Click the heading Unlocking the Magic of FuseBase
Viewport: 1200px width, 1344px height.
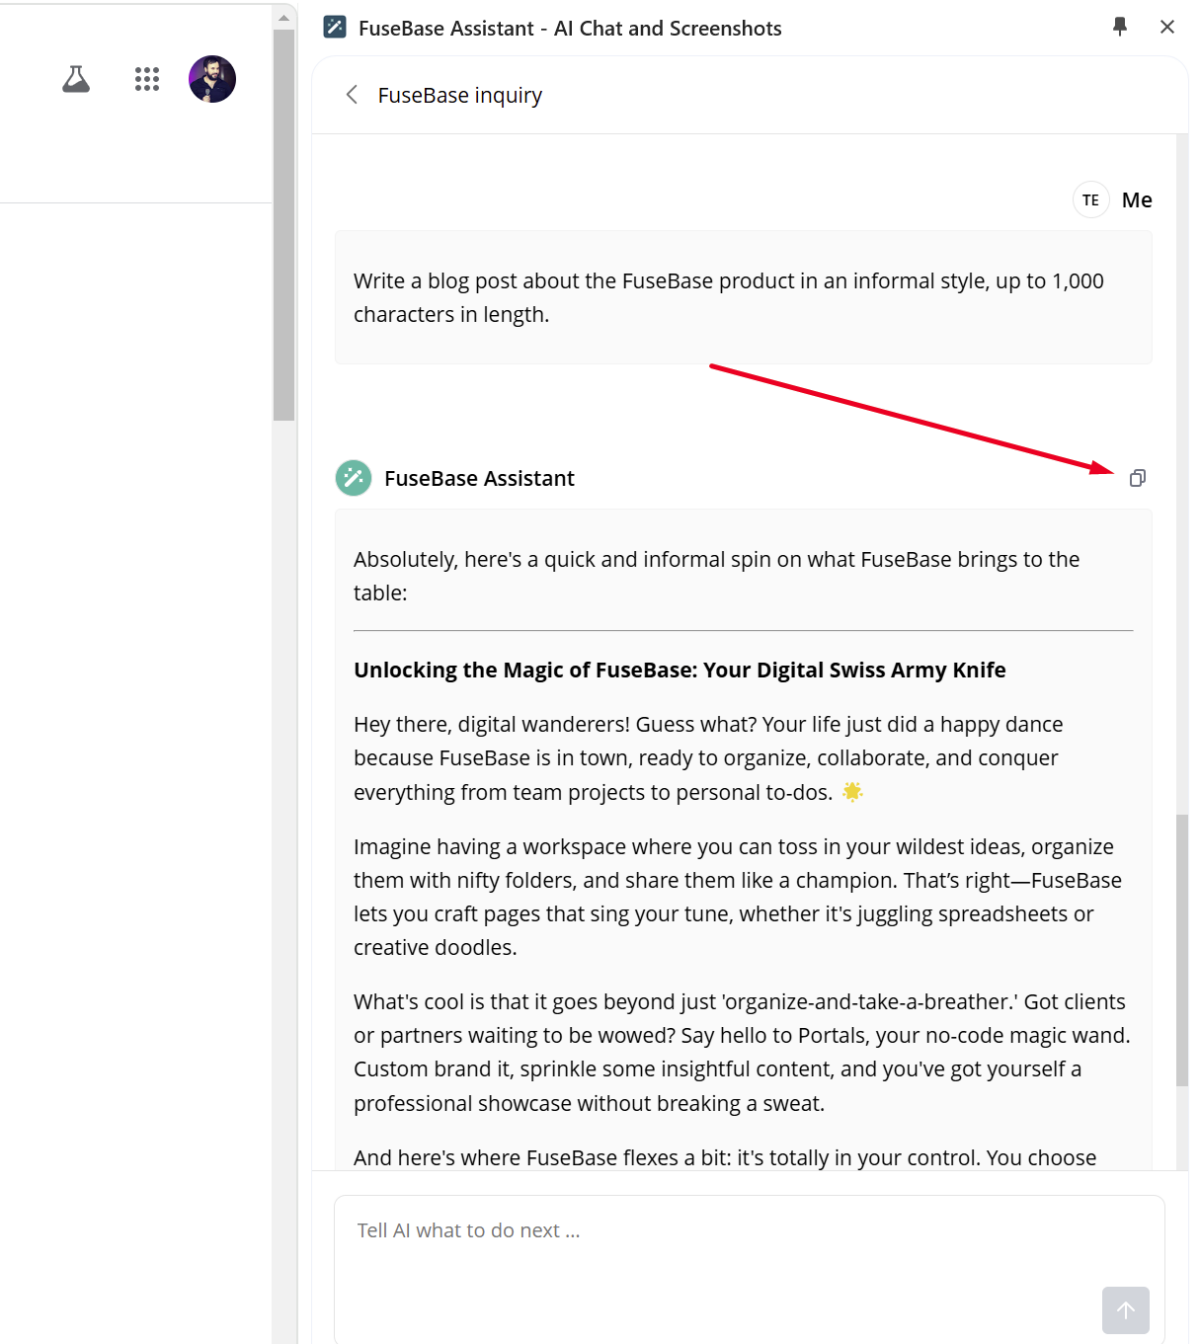679,669
